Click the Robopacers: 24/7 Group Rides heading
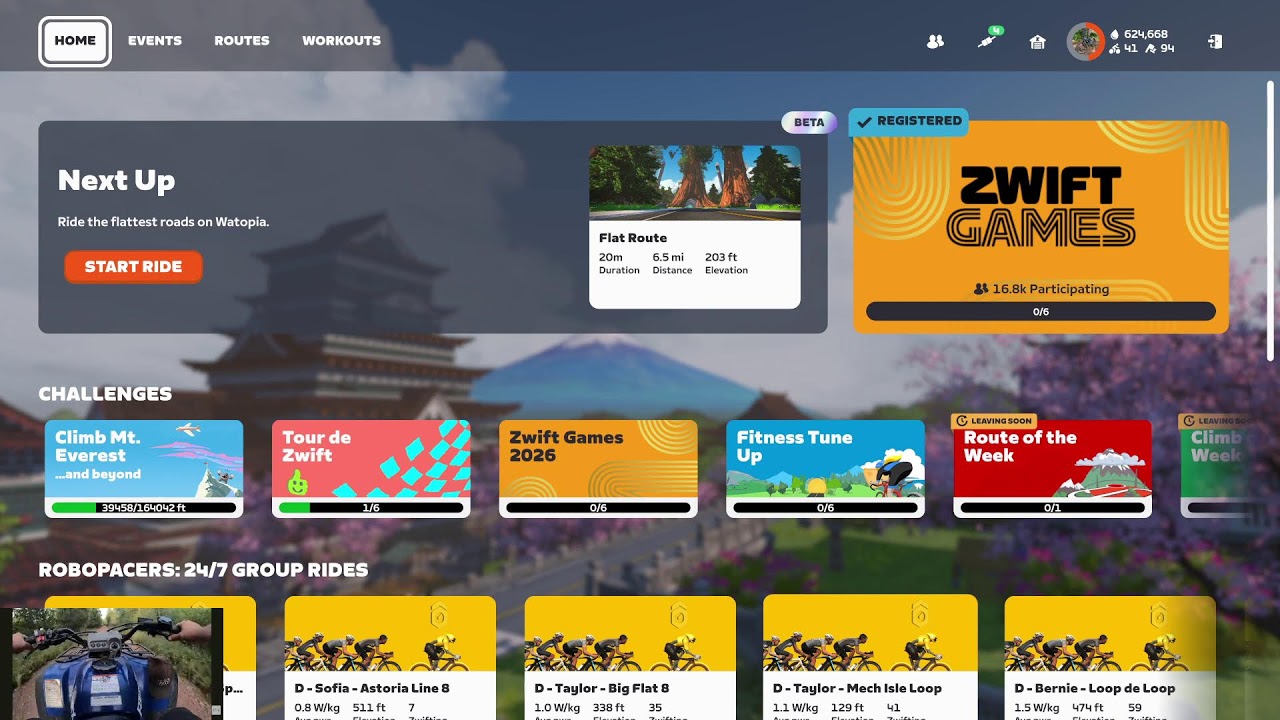The height and width of the screenshot is (720, 1280). click(x=203, y=570)
